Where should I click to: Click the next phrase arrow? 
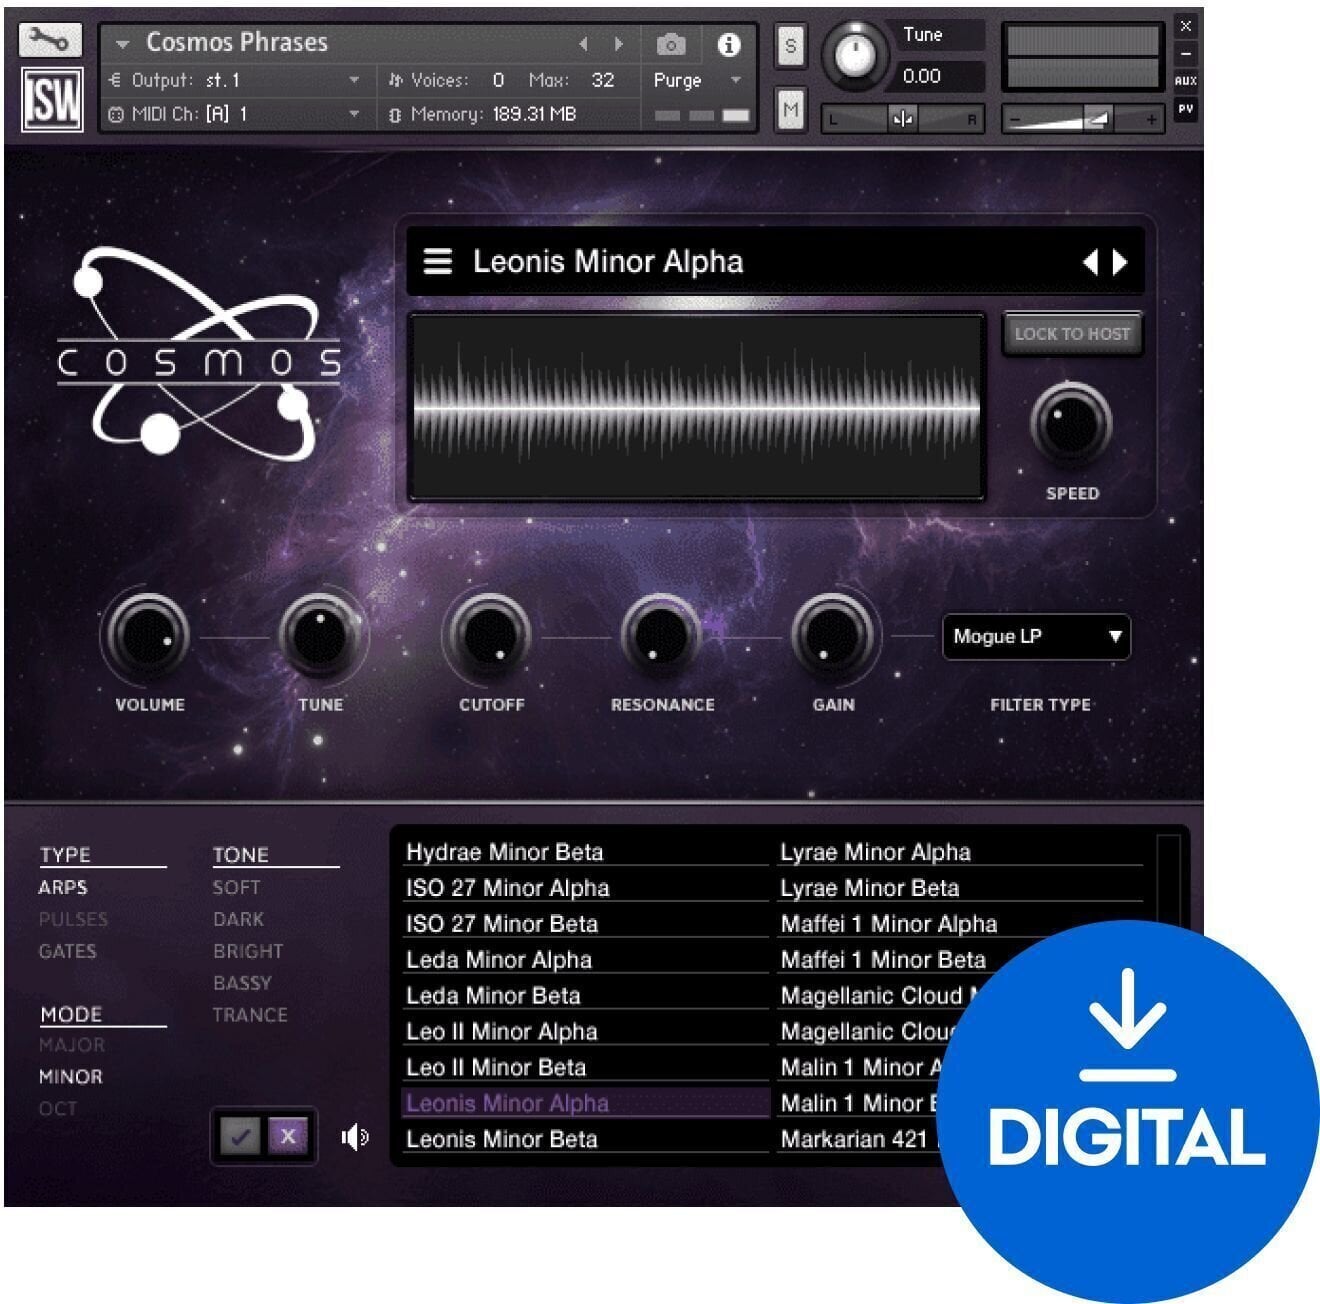coord(1120,261)
